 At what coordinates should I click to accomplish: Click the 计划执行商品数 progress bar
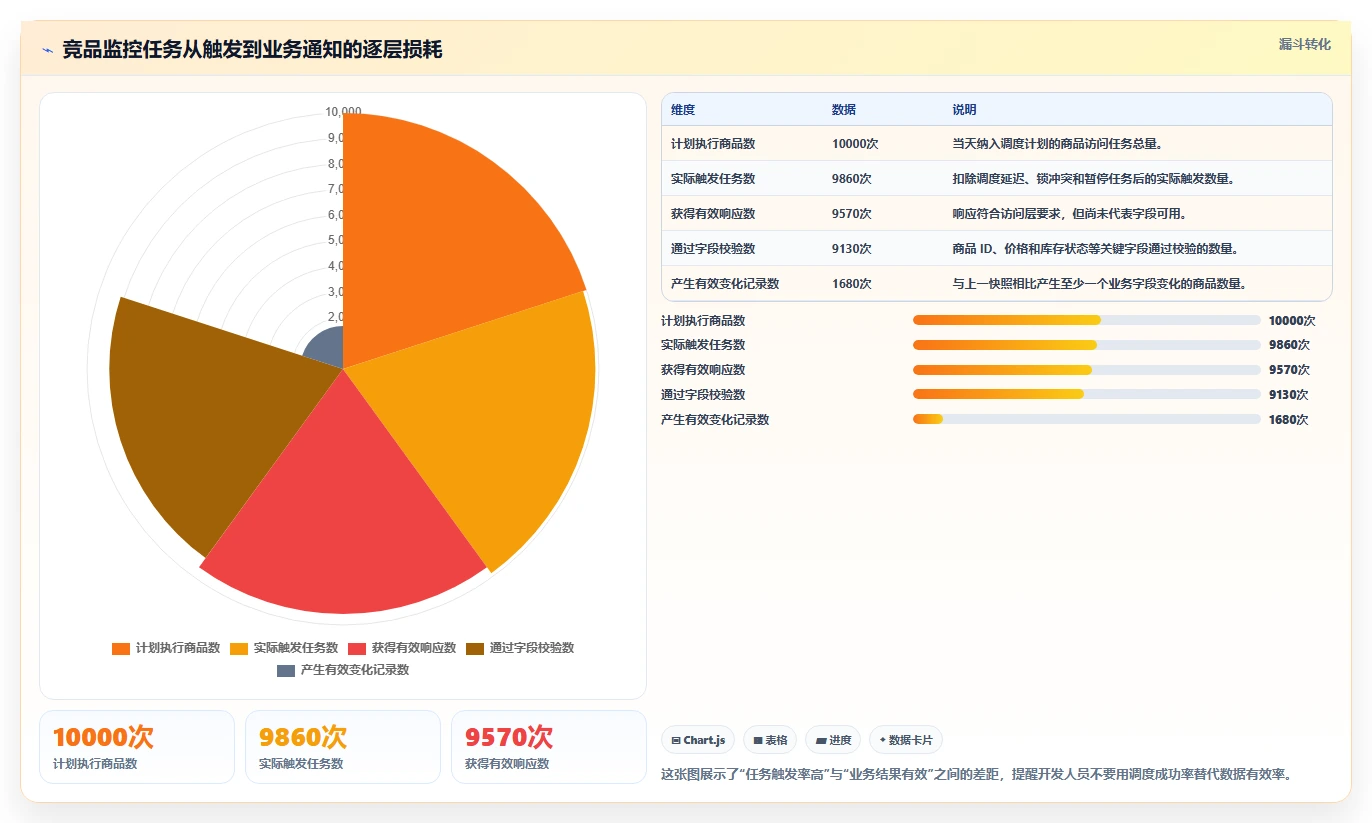[1086, 320]
